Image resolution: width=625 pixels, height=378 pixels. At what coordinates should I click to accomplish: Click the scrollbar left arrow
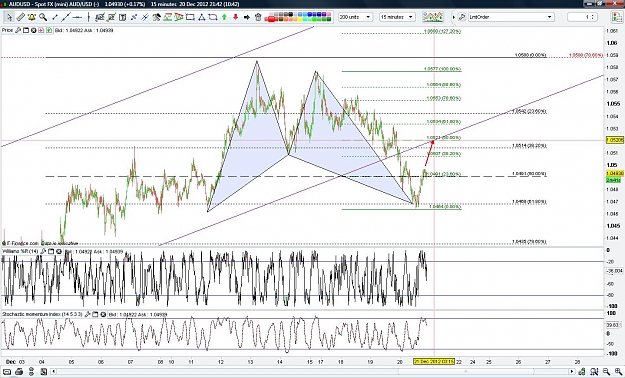[x=53, y=372]
